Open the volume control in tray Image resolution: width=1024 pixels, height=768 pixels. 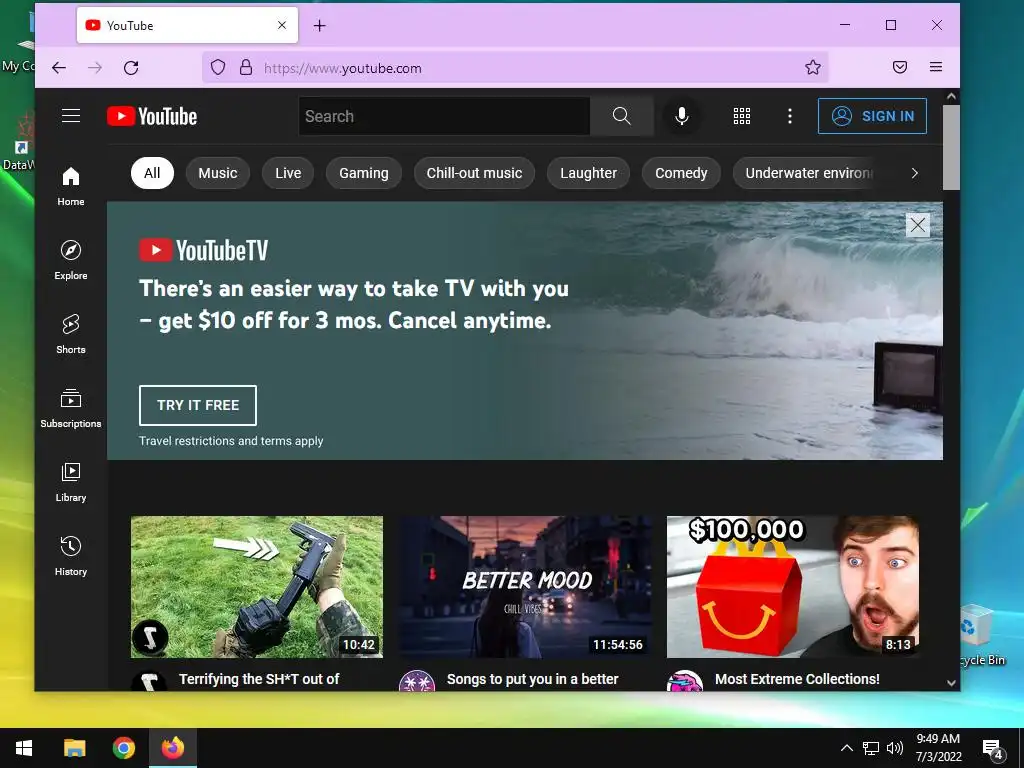pyautogui.click(x=895, y=748)
